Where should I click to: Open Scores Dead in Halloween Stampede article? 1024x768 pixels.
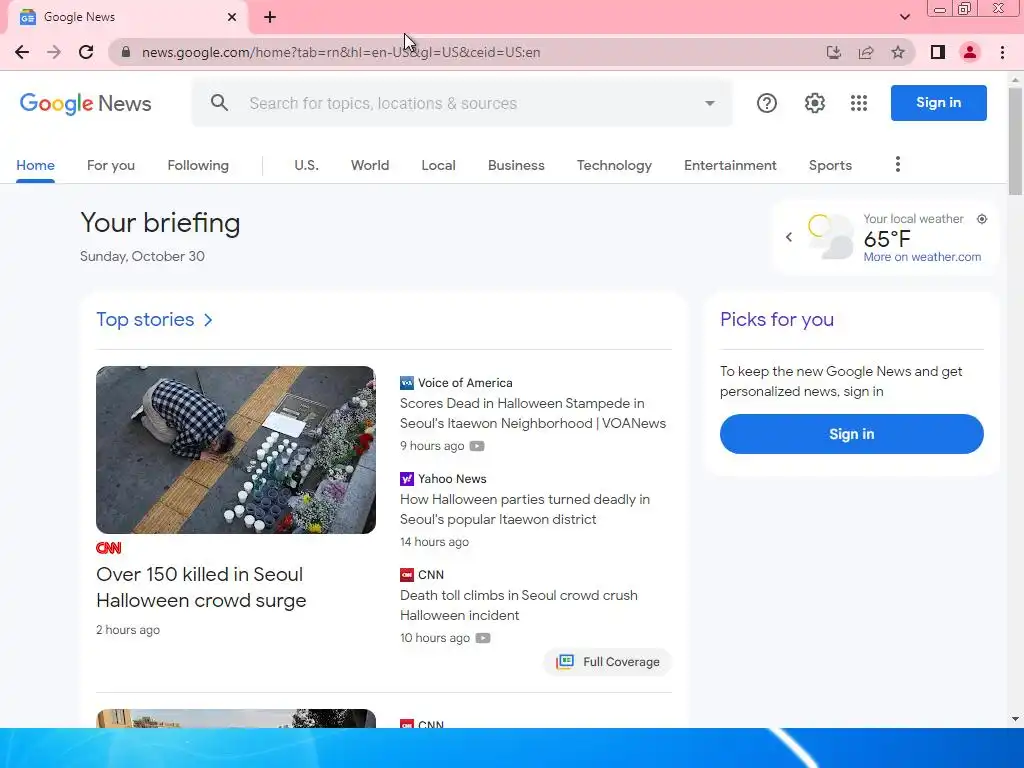click(x=533, y=413)
